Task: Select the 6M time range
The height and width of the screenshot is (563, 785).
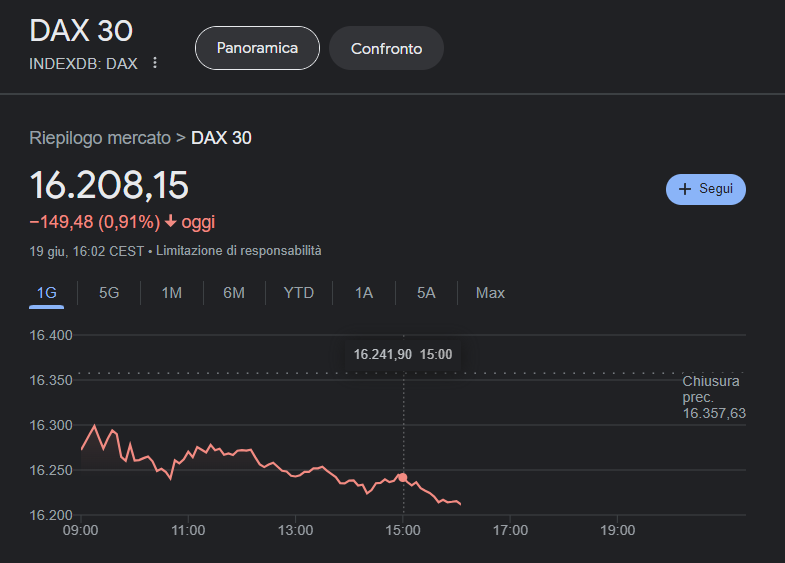Action: tap(234, 293)
